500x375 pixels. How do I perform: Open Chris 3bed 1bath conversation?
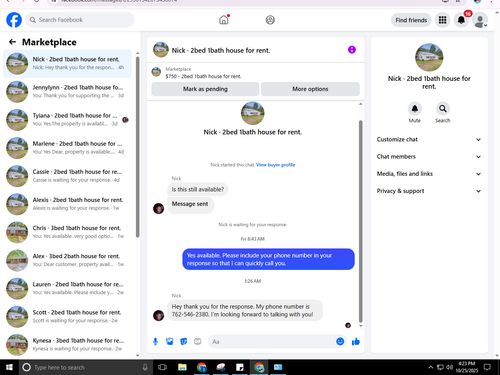[67, 232]
